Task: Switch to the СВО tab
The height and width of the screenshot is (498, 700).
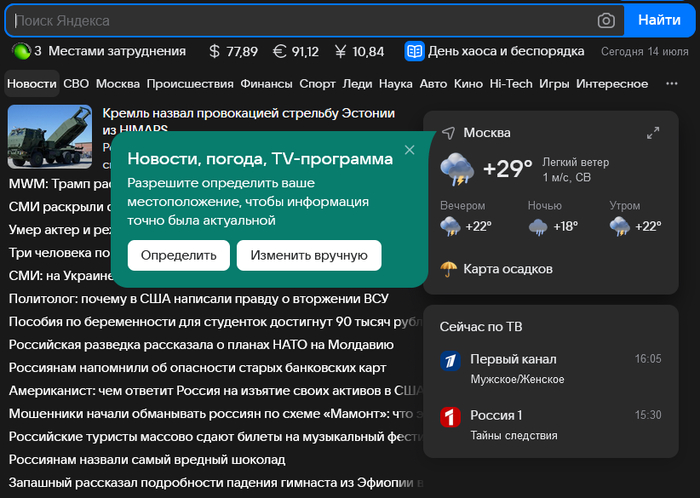Action: pos(76,83)
